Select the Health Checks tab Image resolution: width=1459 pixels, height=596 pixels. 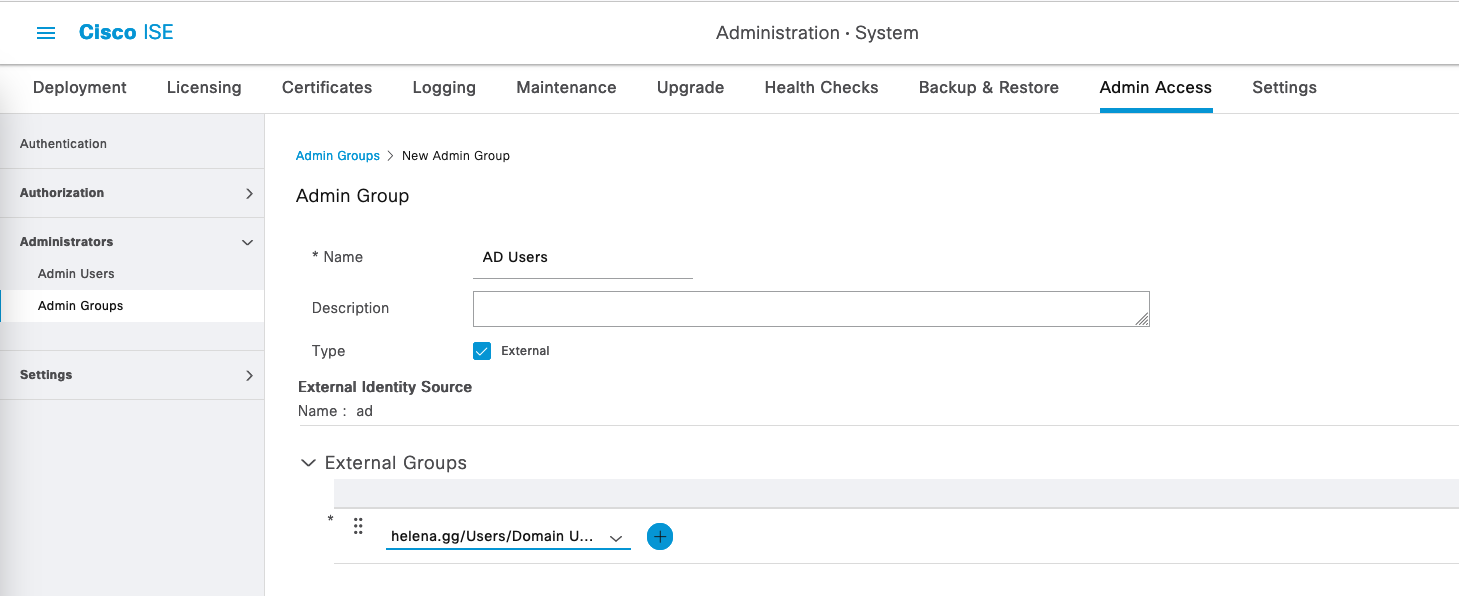[x=821, y=88]
